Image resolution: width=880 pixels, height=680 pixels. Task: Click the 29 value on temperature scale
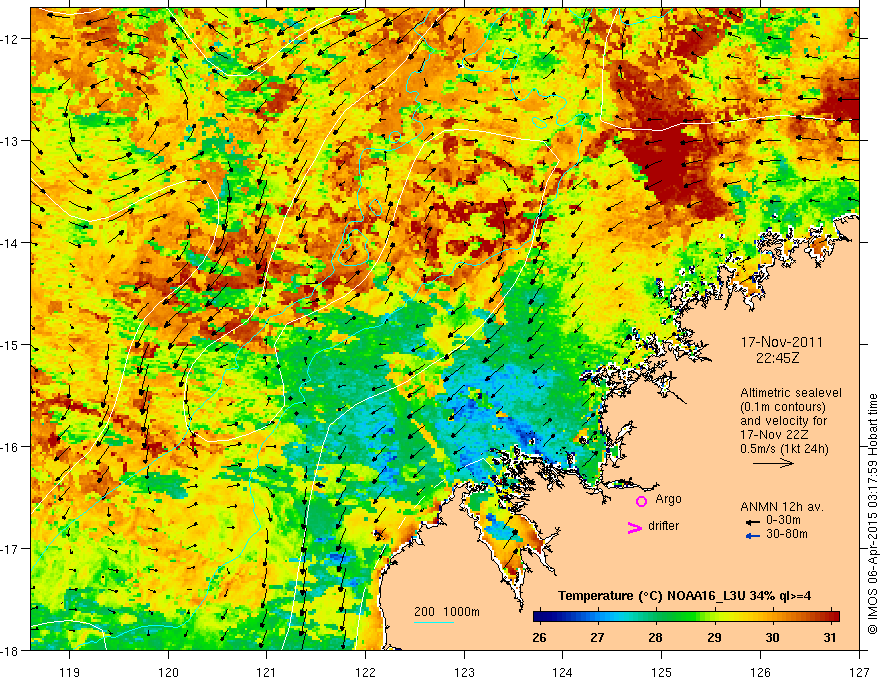(714, 637)
